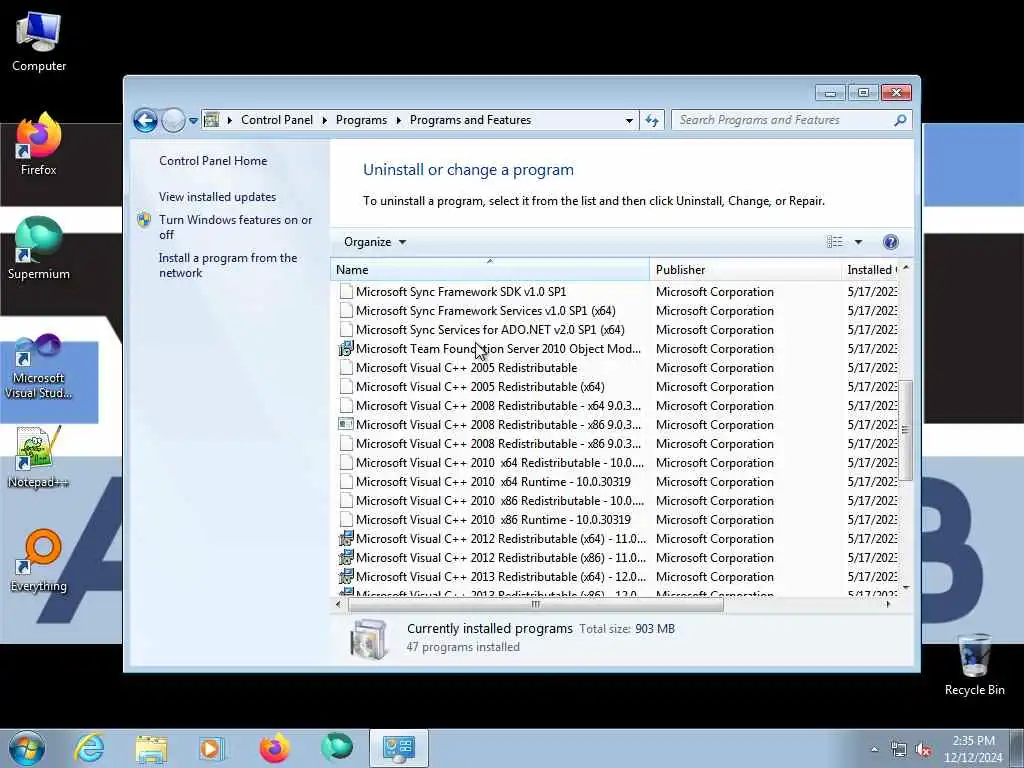Refresh the Programs and Features list
1024x768 pixels.
652,120
